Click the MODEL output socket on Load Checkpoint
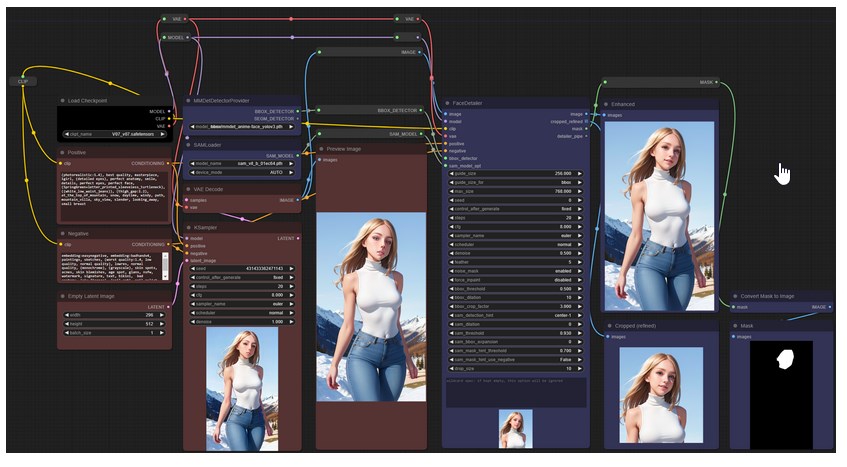Viewport: 847px width, 467px height. [169, 112]
